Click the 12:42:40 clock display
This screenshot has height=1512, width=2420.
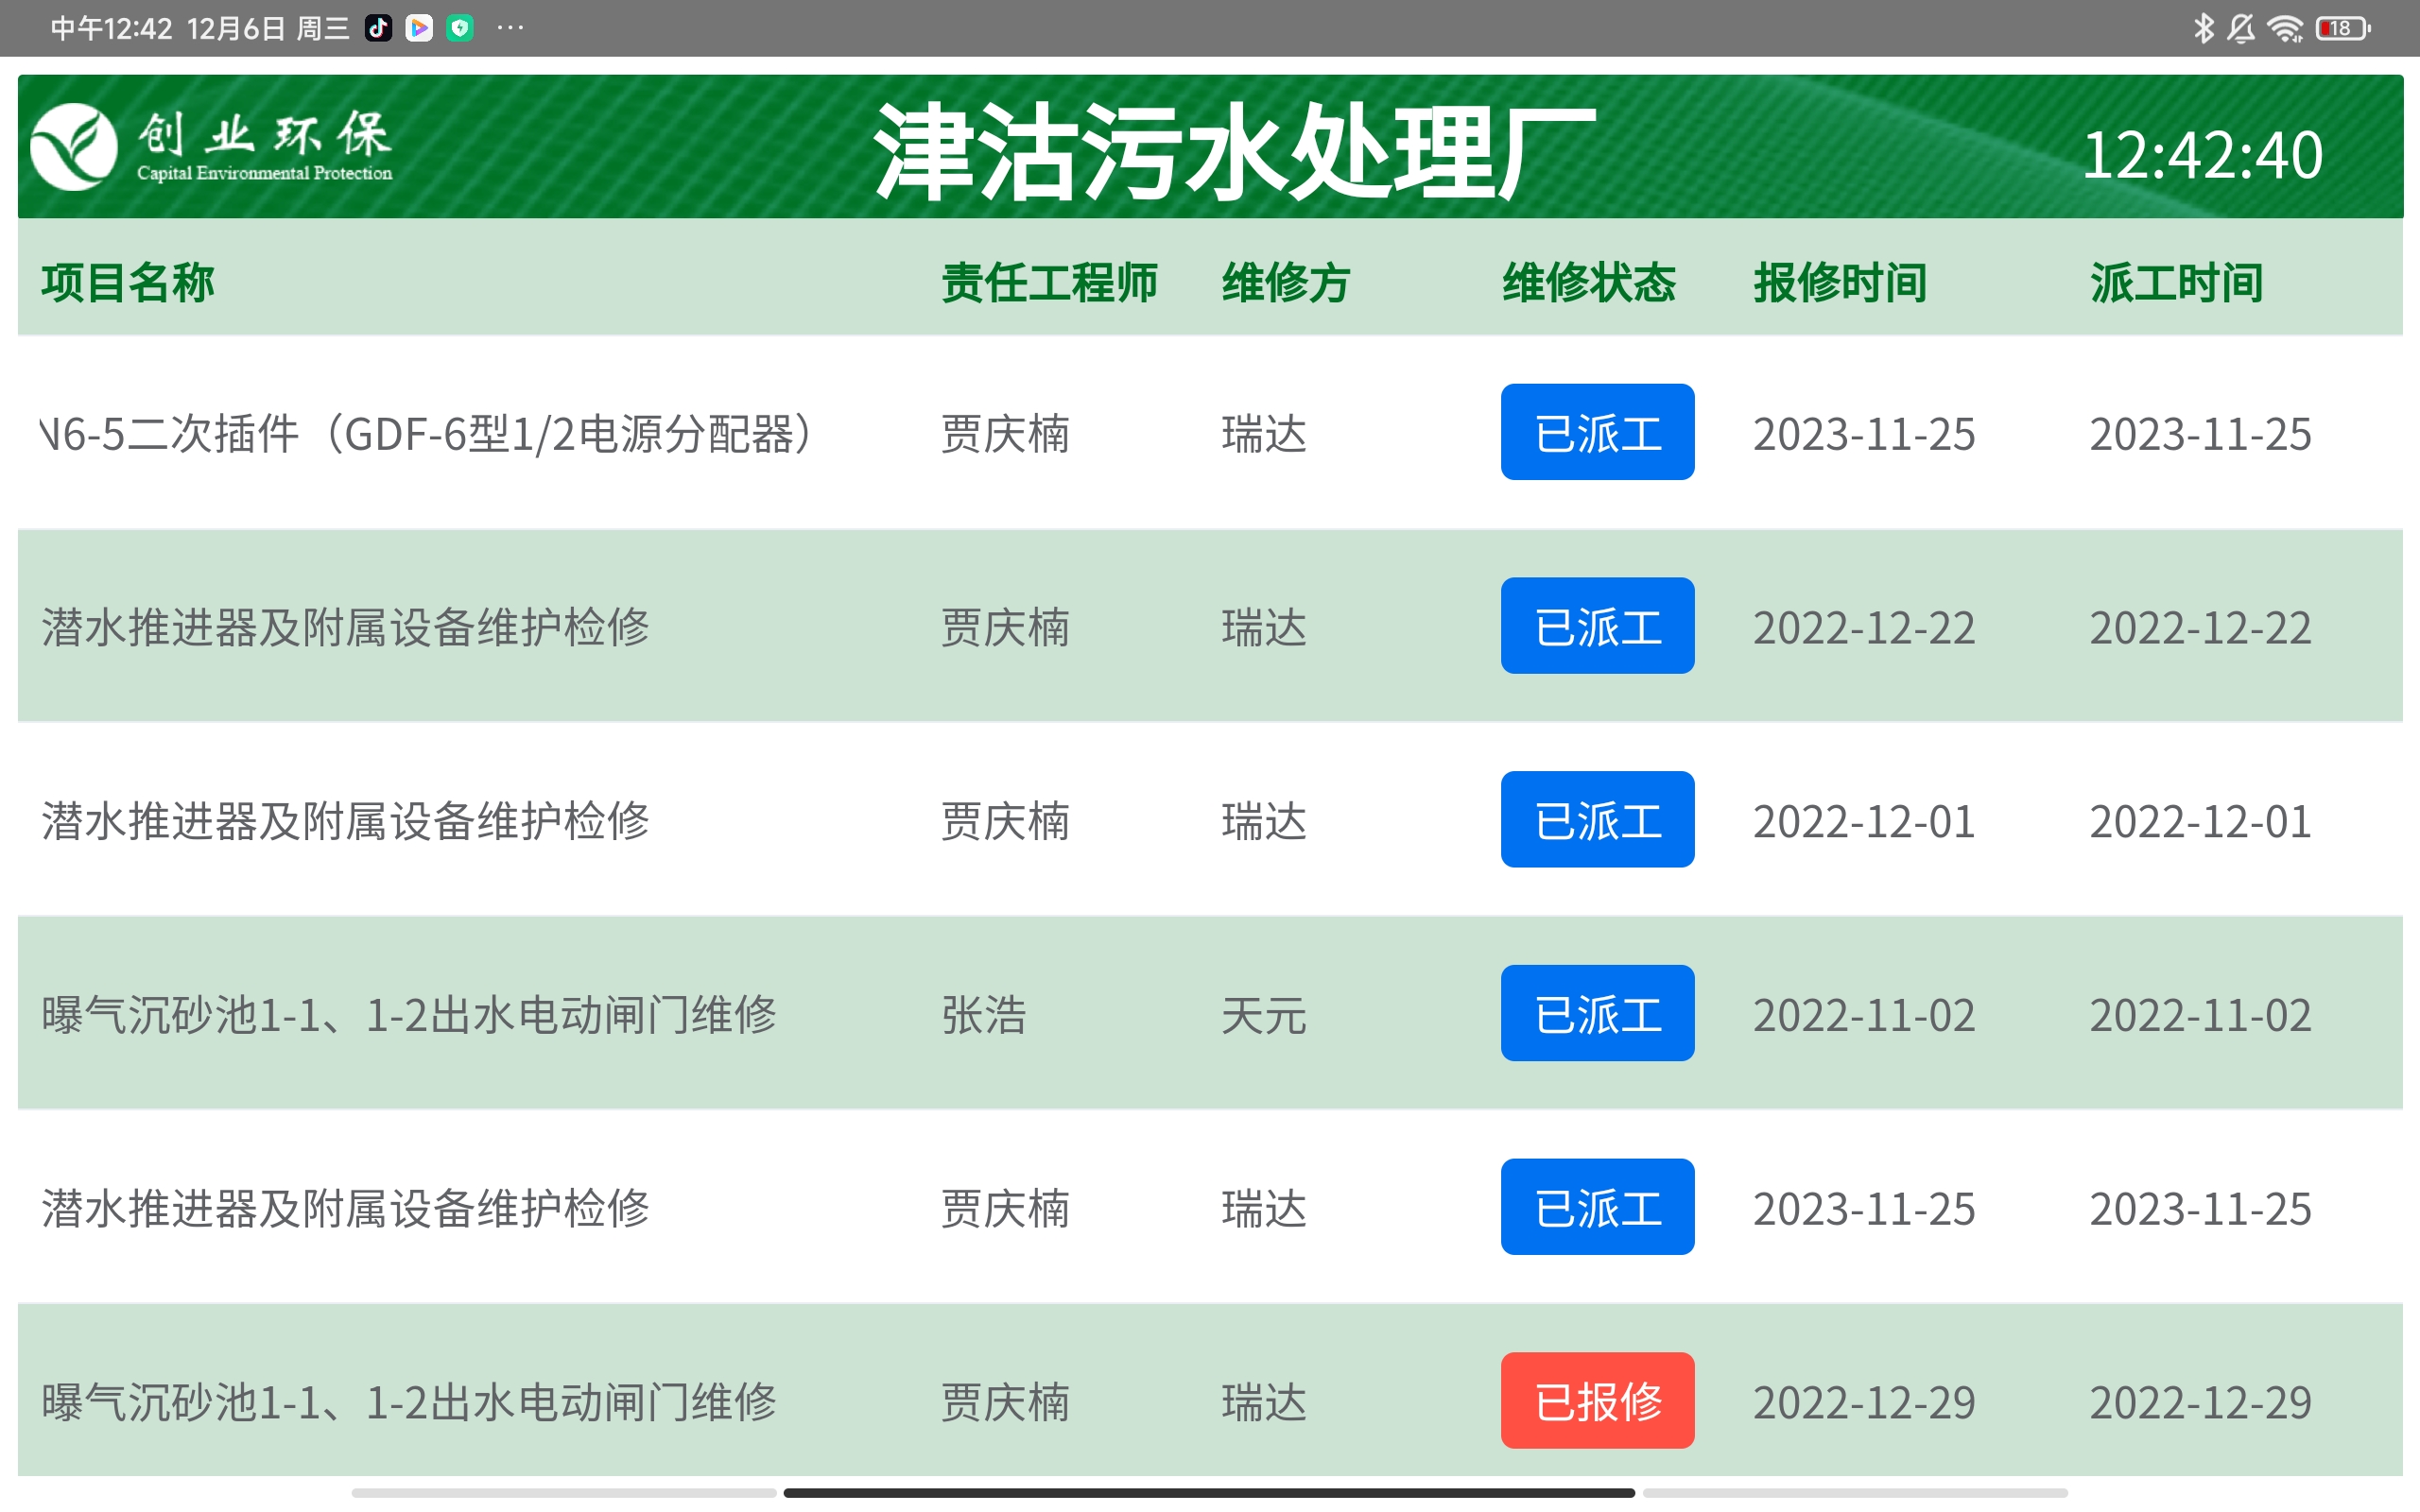pyautogui.click(x=2201, y=156)
